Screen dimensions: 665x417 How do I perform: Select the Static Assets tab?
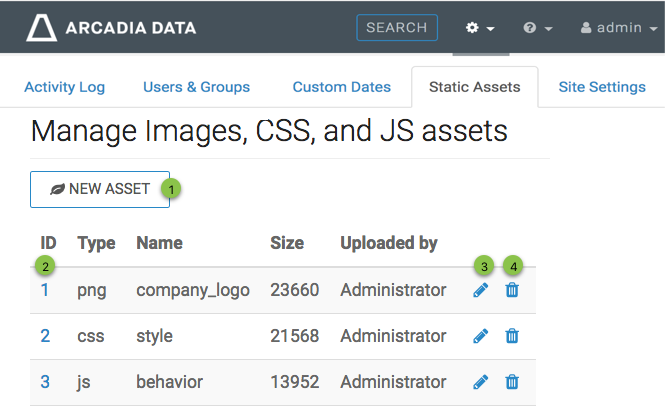pyautogui.click(x=474, y=87)
